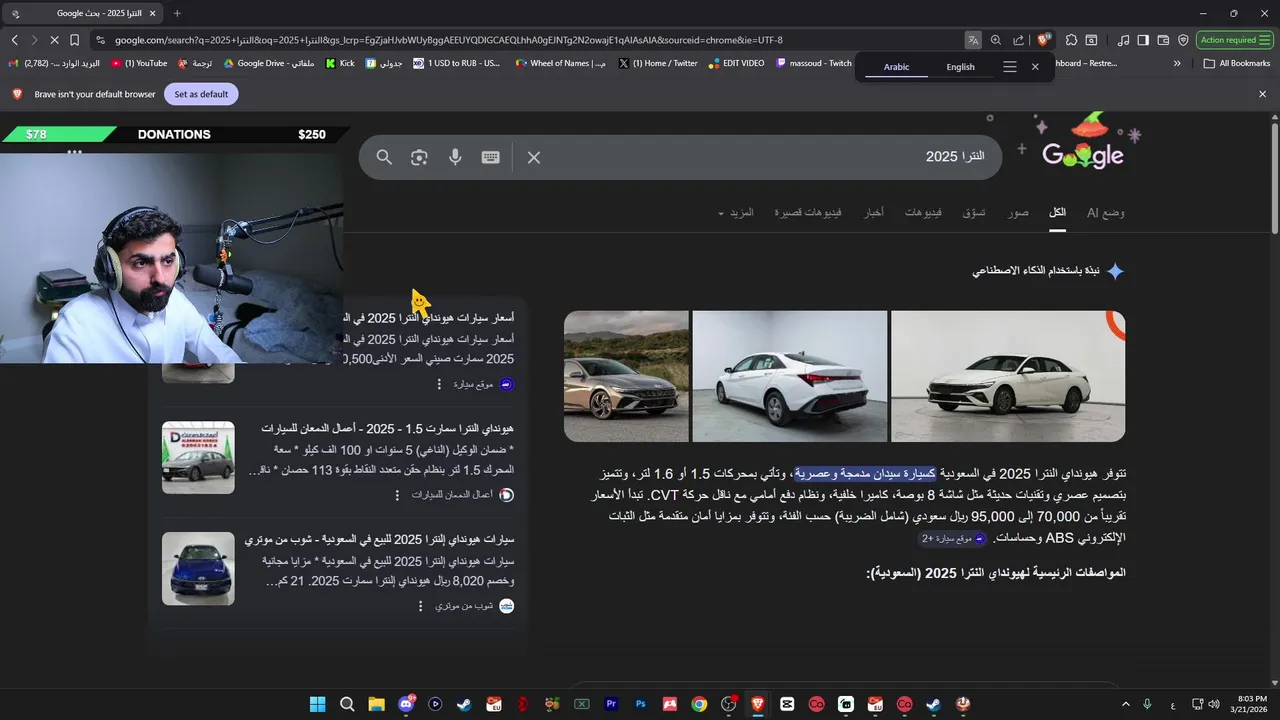Open Brave playlist music note icon
Image resolution: width=1280 pixels, height=720 pixels.
tap(1124, 40)
